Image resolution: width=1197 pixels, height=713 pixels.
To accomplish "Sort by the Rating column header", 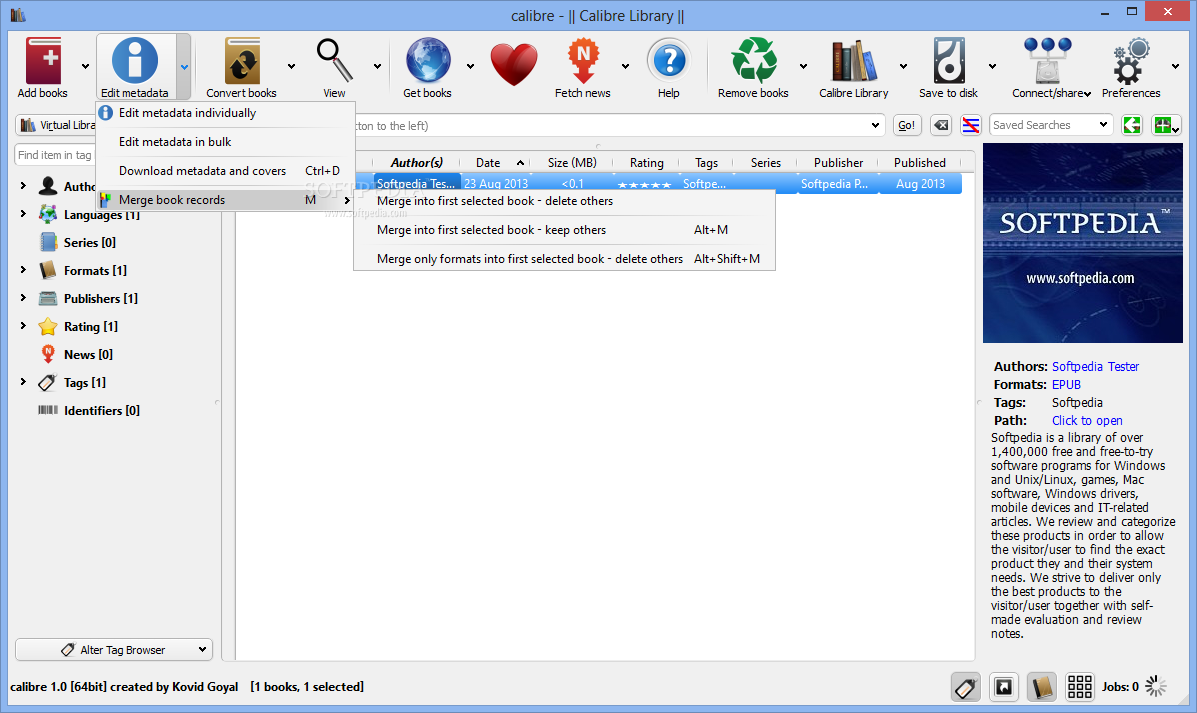I will coord(647,163).
